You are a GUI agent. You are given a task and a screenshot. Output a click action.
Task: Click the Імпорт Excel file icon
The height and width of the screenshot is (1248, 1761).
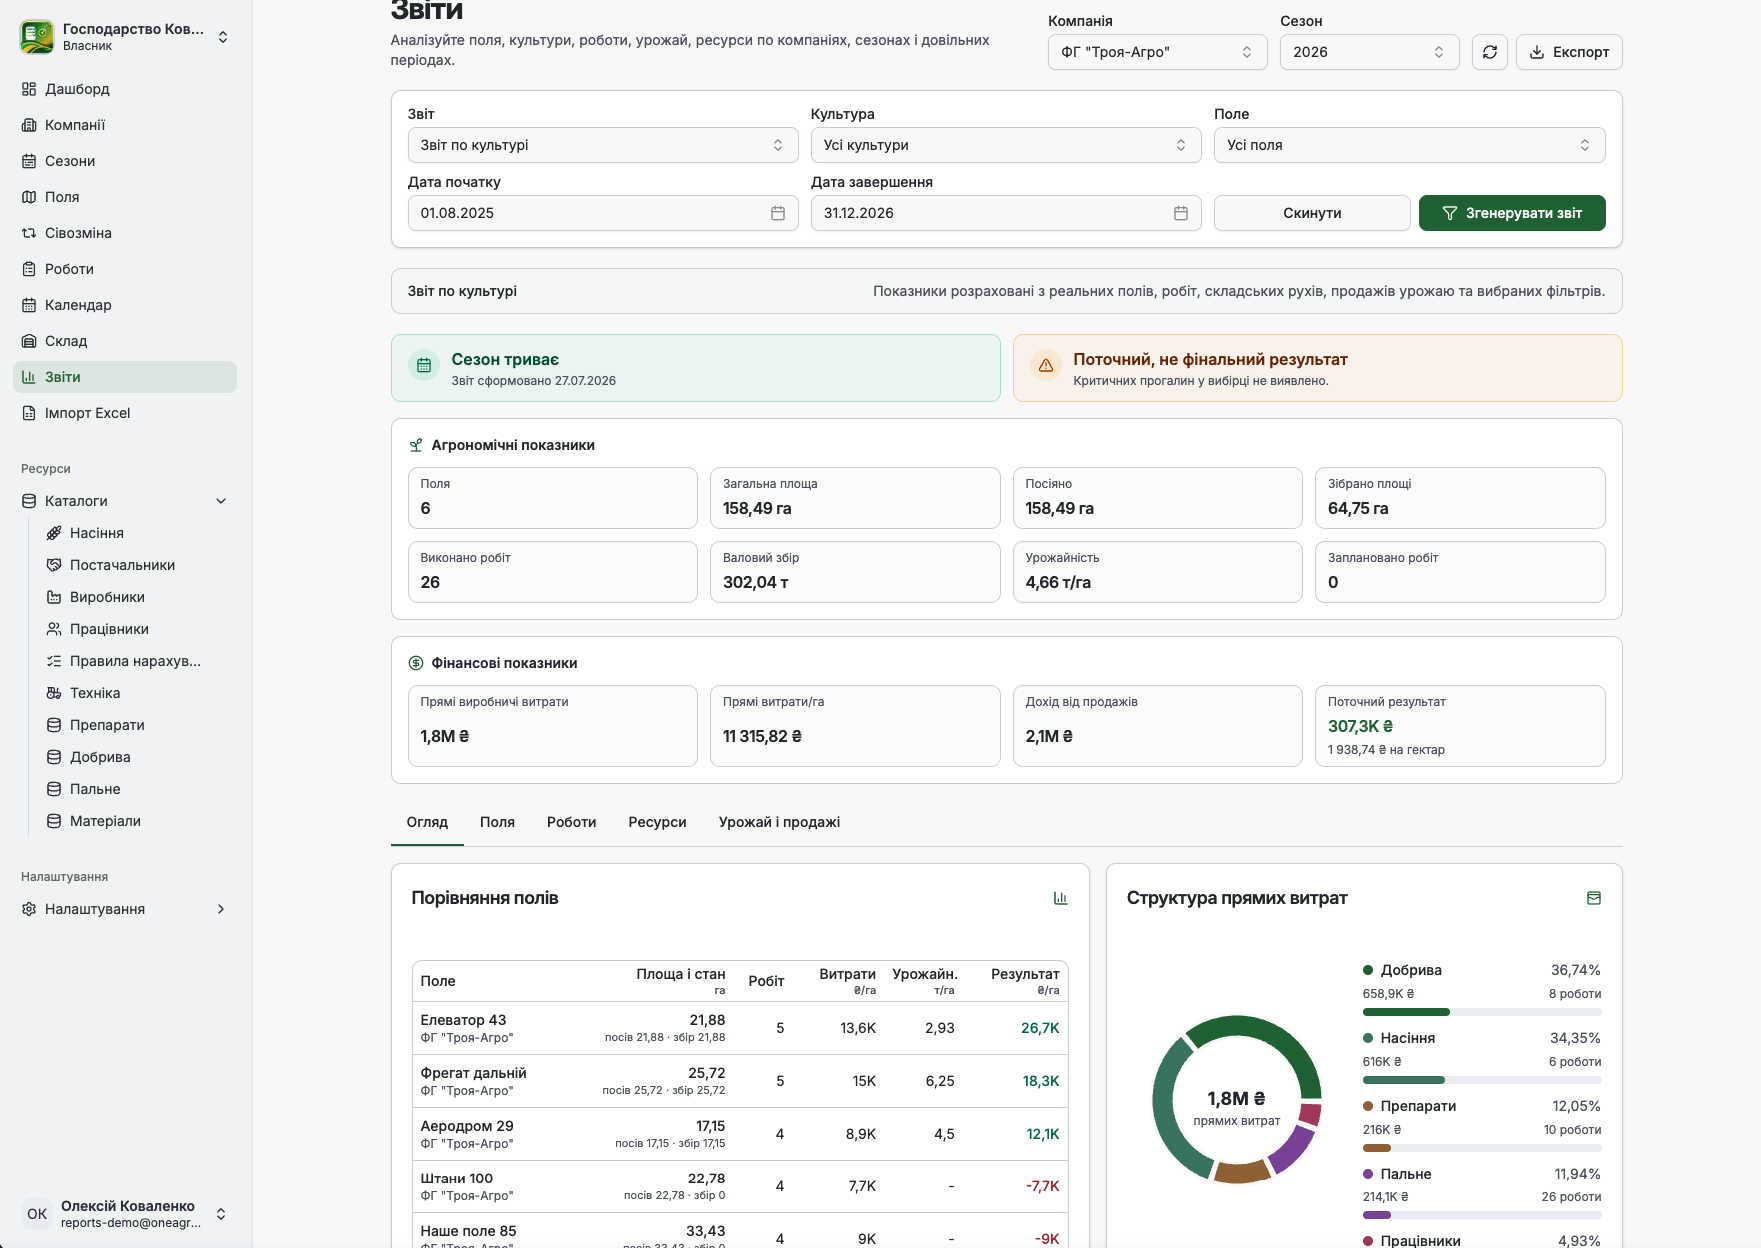(29, 413)
